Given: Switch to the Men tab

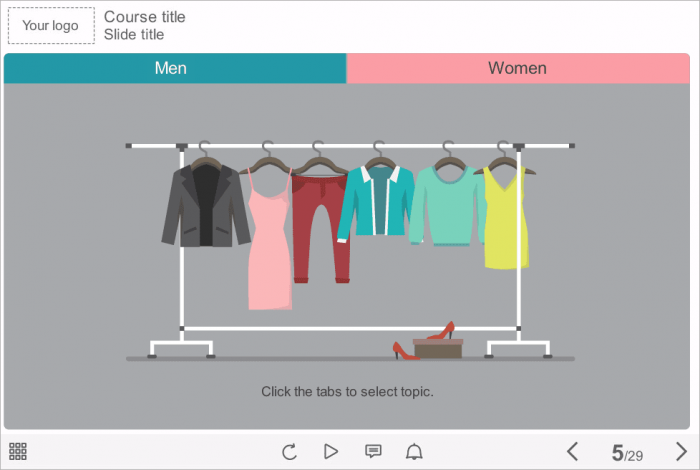Looking at the screenshot, I should tap(175, 68).
